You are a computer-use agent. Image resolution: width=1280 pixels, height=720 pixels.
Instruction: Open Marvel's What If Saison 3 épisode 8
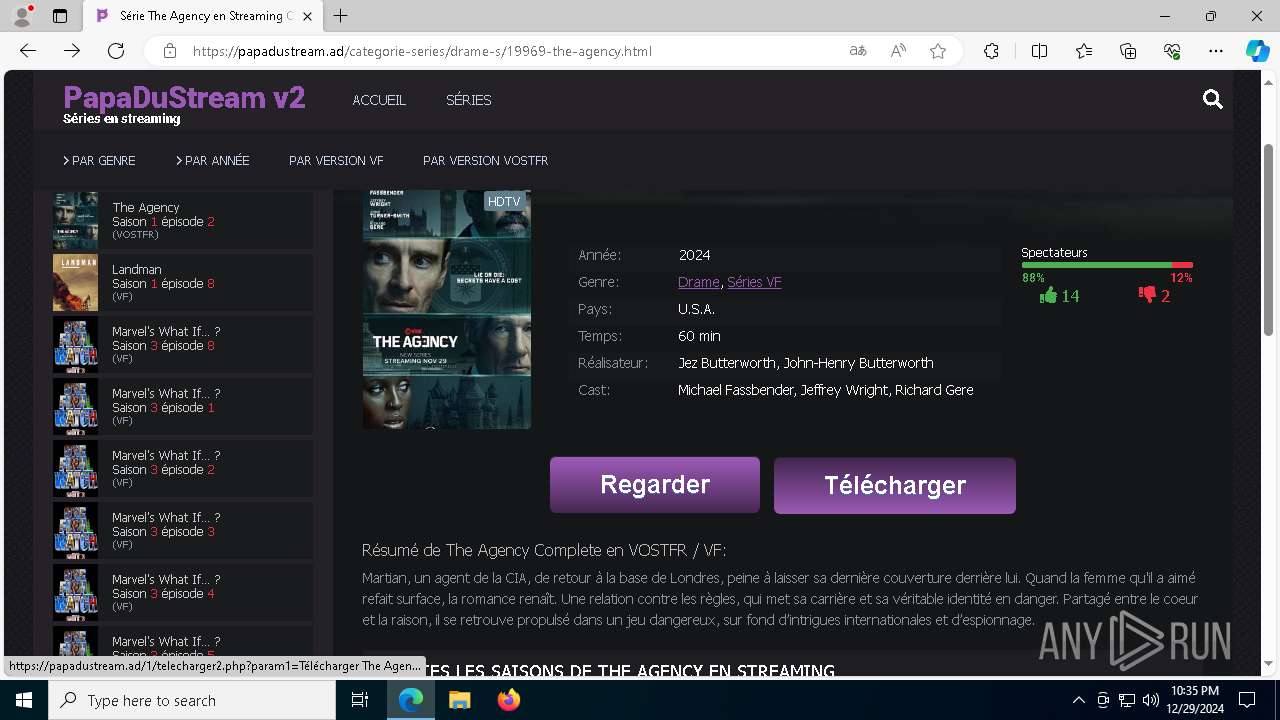coord(183,345)
